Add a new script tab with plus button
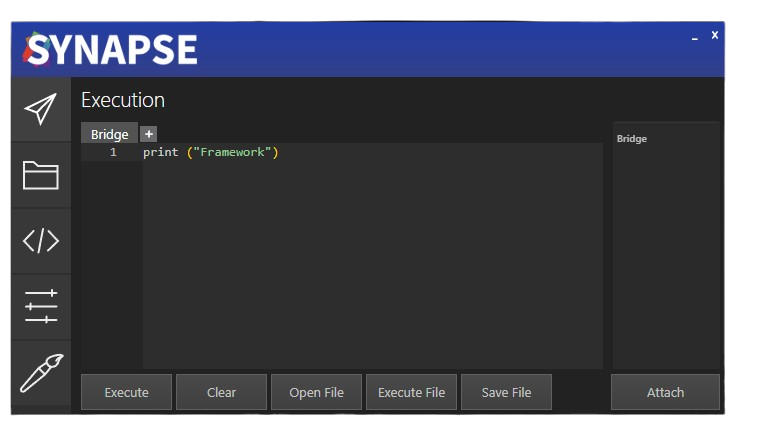Viewport: 762px width, 447px height. 149,134
